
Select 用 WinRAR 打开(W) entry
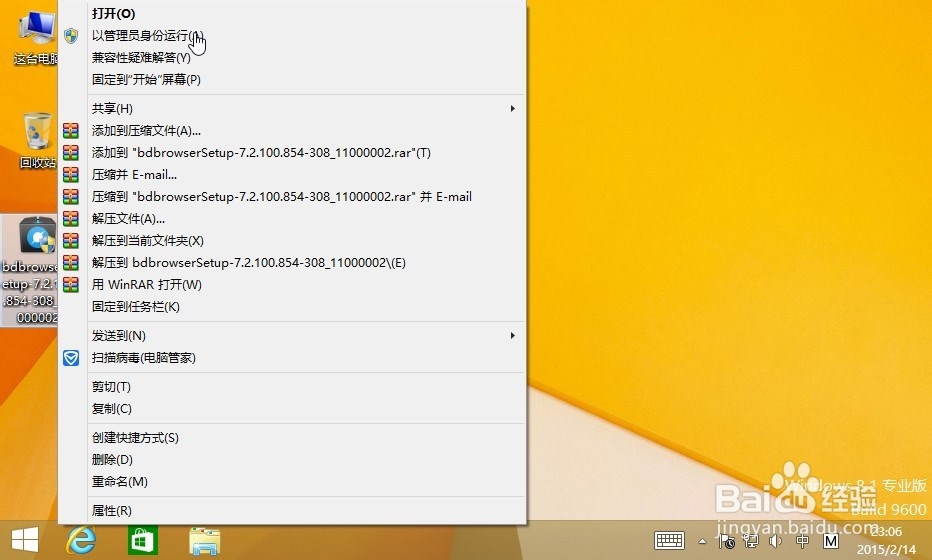(x=292, y=285)
